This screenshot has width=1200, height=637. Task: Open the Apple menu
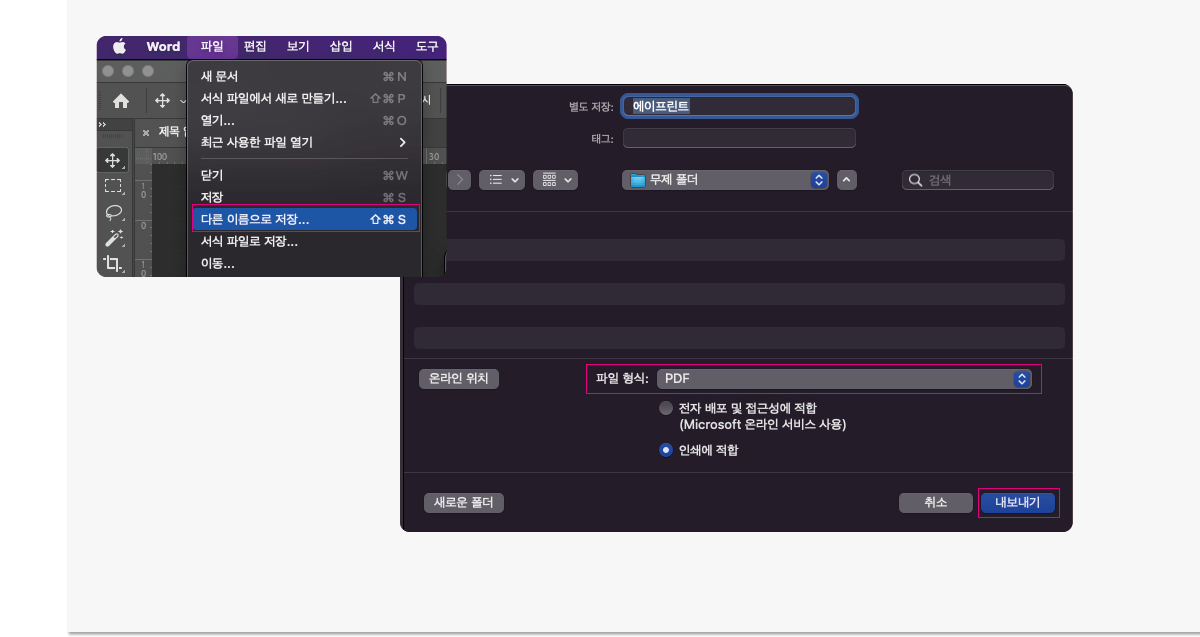point(117,46)
